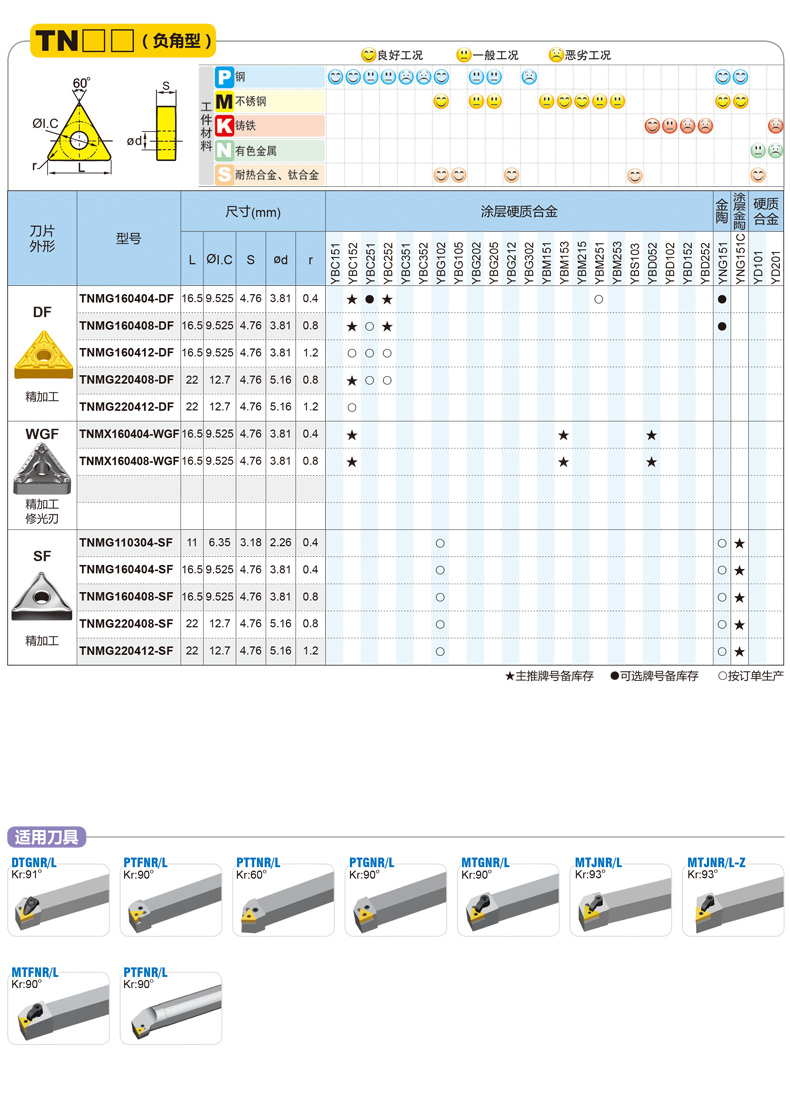Click the ød dimension column header

(x=280, y=259)
